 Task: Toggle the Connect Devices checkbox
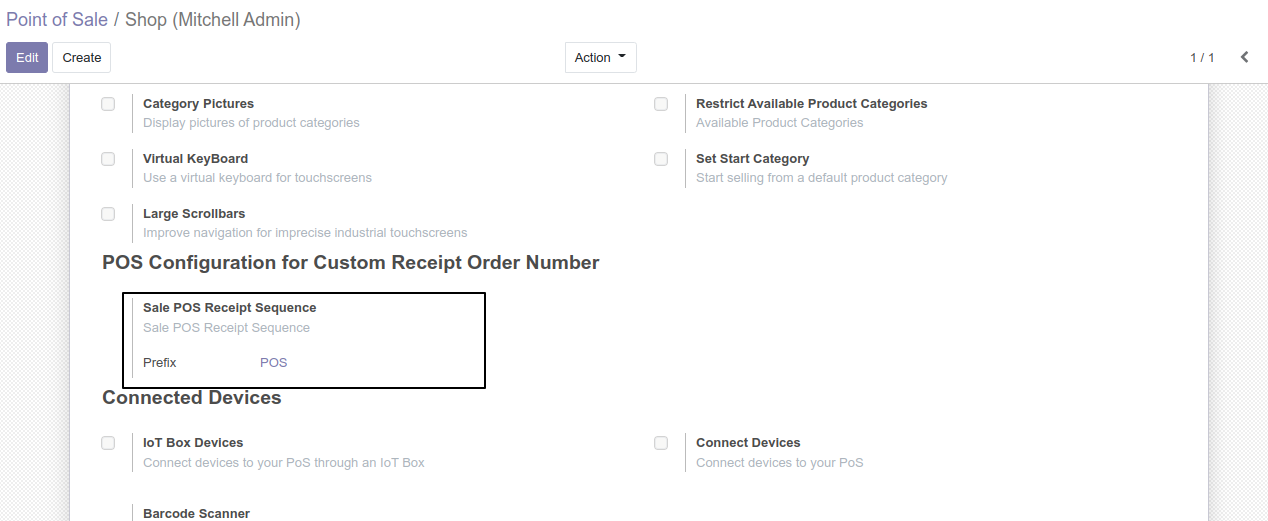pyautogui.click(x=661, y=443)
